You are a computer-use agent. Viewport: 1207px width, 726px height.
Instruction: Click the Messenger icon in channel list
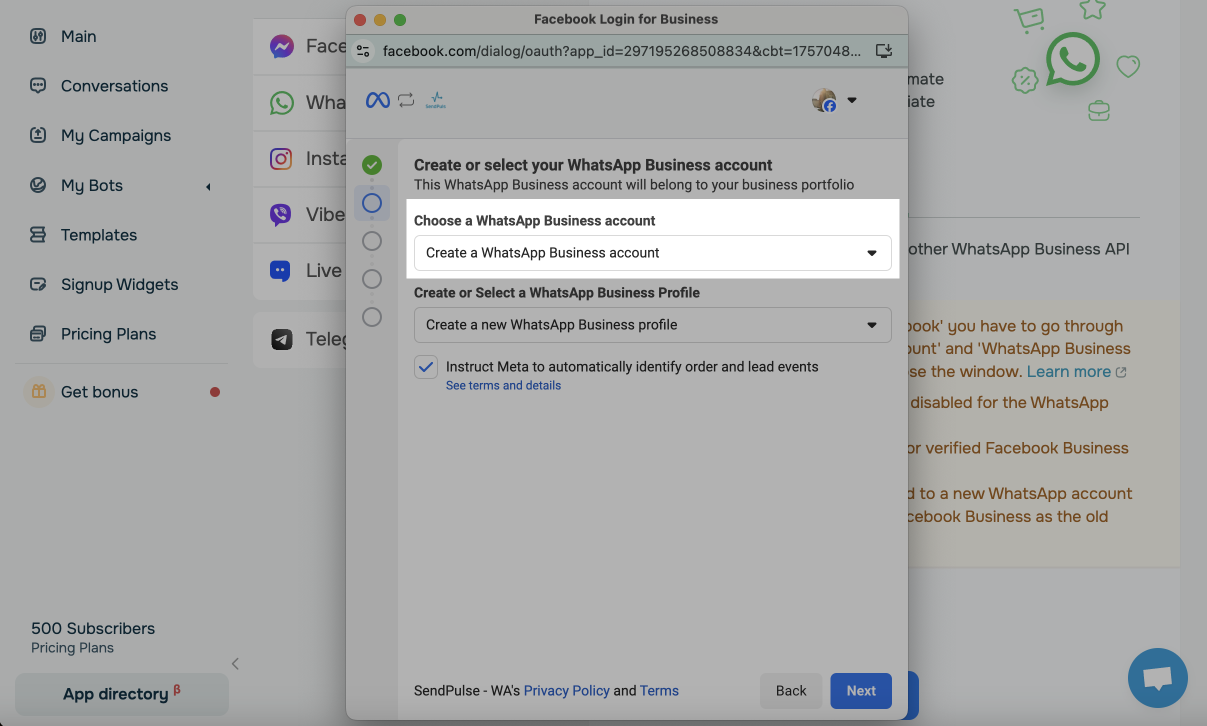pyautogui.click(x=282, y=47)
